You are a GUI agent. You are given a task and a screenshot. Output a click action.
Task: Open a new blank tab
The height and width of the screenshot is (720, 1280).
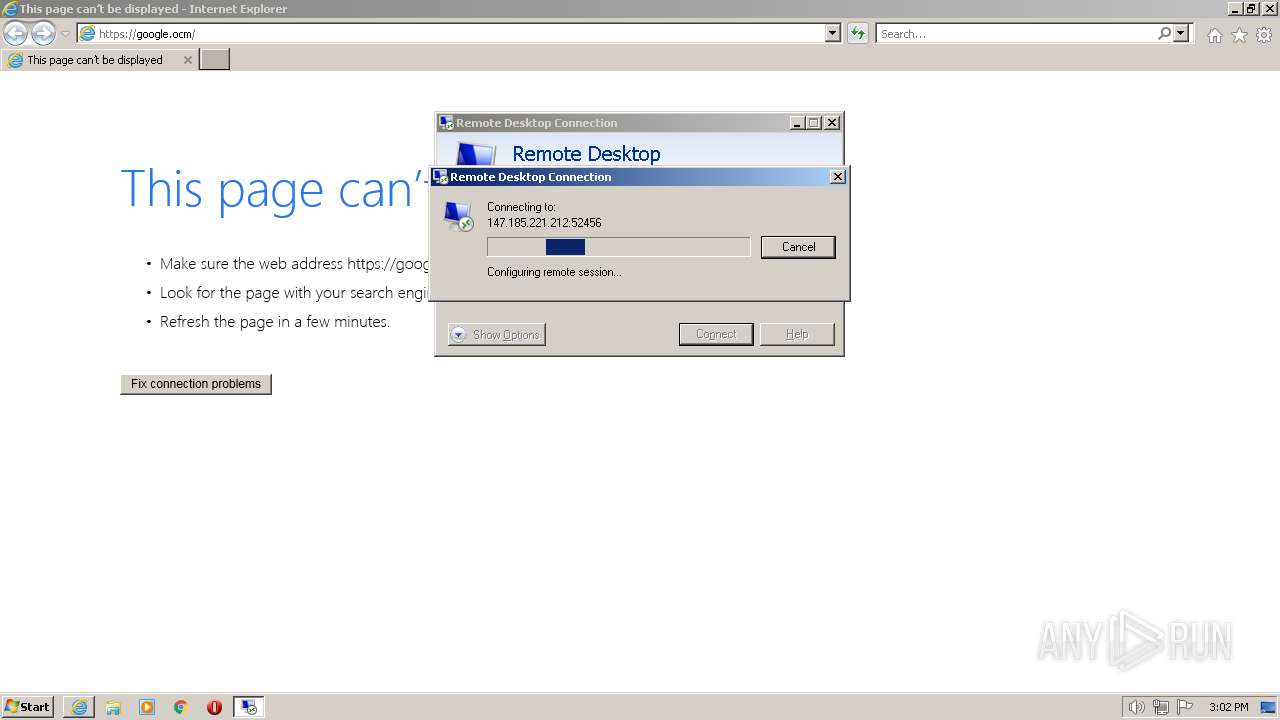pyautogui.click(x=215, y=60)
